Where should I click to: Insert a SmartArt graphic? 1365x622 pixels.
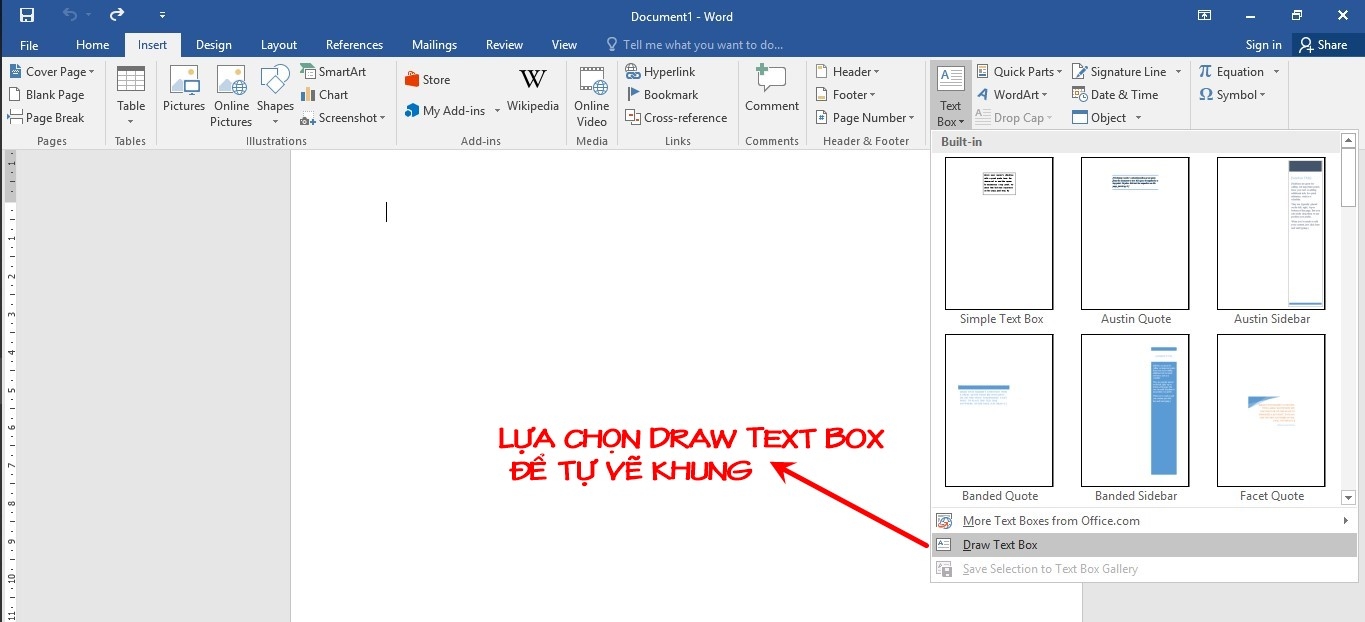(x=334, y=72)
